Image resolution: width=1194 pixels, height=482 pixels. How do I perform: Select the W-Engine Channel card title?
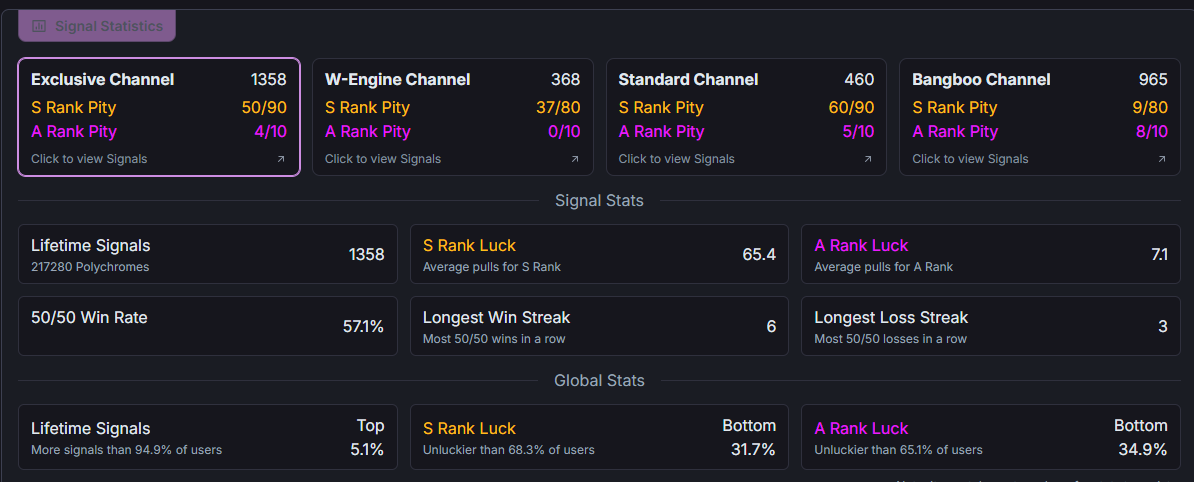(397, 80)
